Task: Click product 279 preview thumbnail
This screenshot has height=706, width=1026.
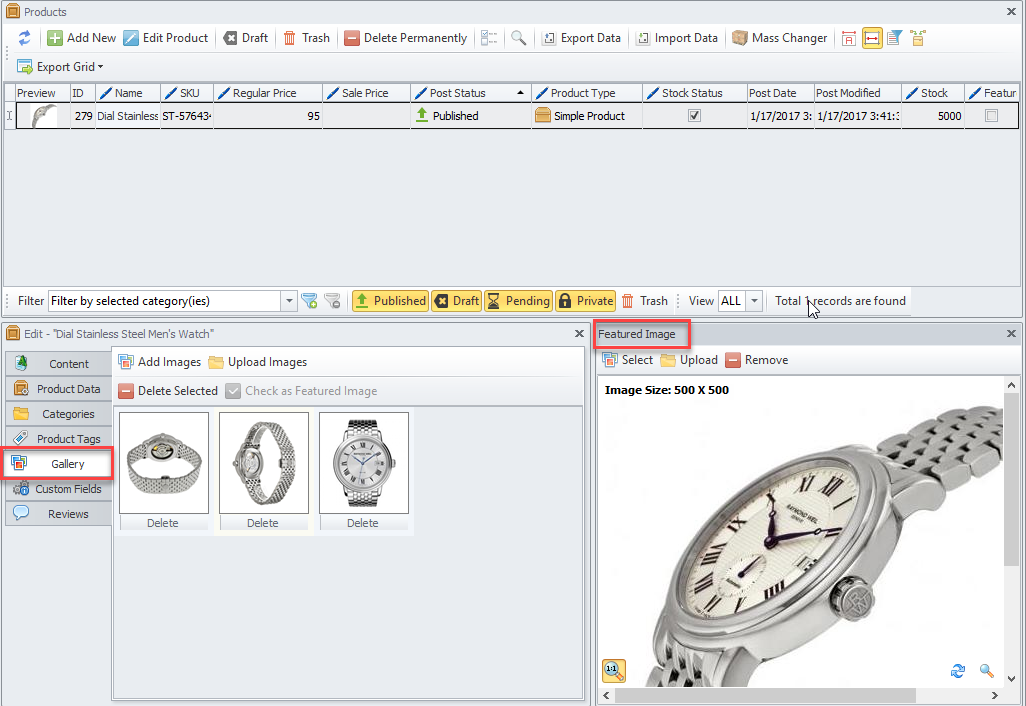Action: (x=43, y=116)
